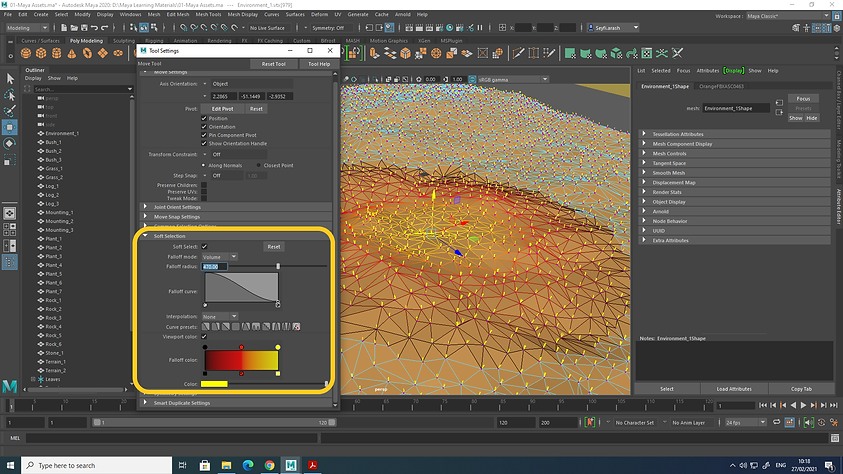843x474 pixels.
Task: Activate the Select tool in the toolbox
Action: pyautogui.click(x=10, y=79)
